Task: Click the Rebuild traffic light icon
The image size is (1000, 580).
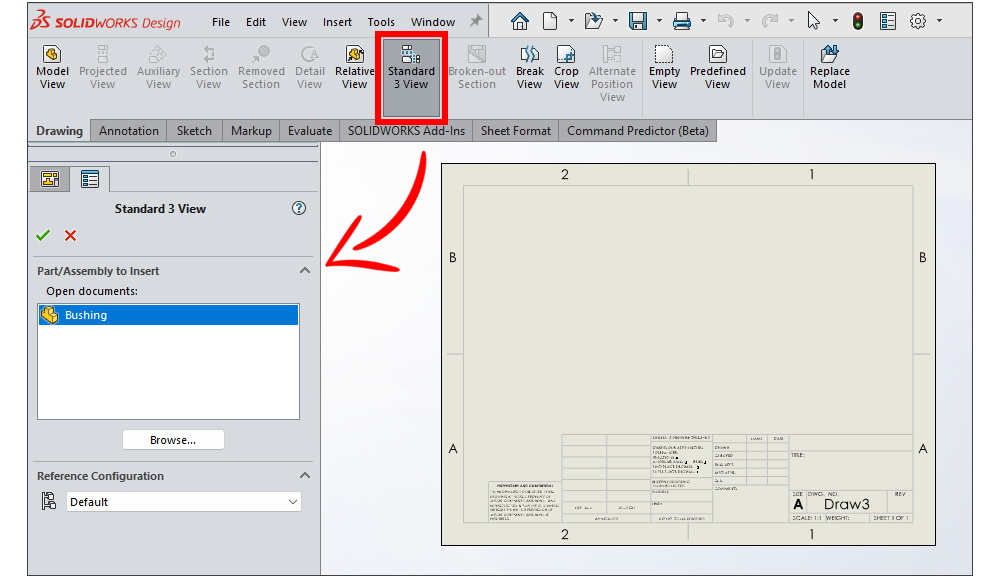Action: point(858,21)
